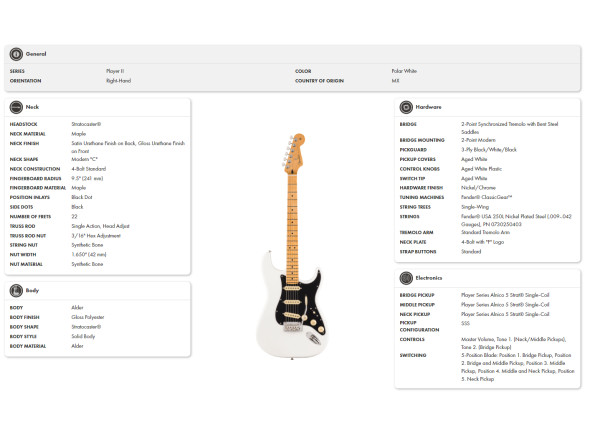Click the General section info icon
Viewport: 590px width, 434px height.
16,54
